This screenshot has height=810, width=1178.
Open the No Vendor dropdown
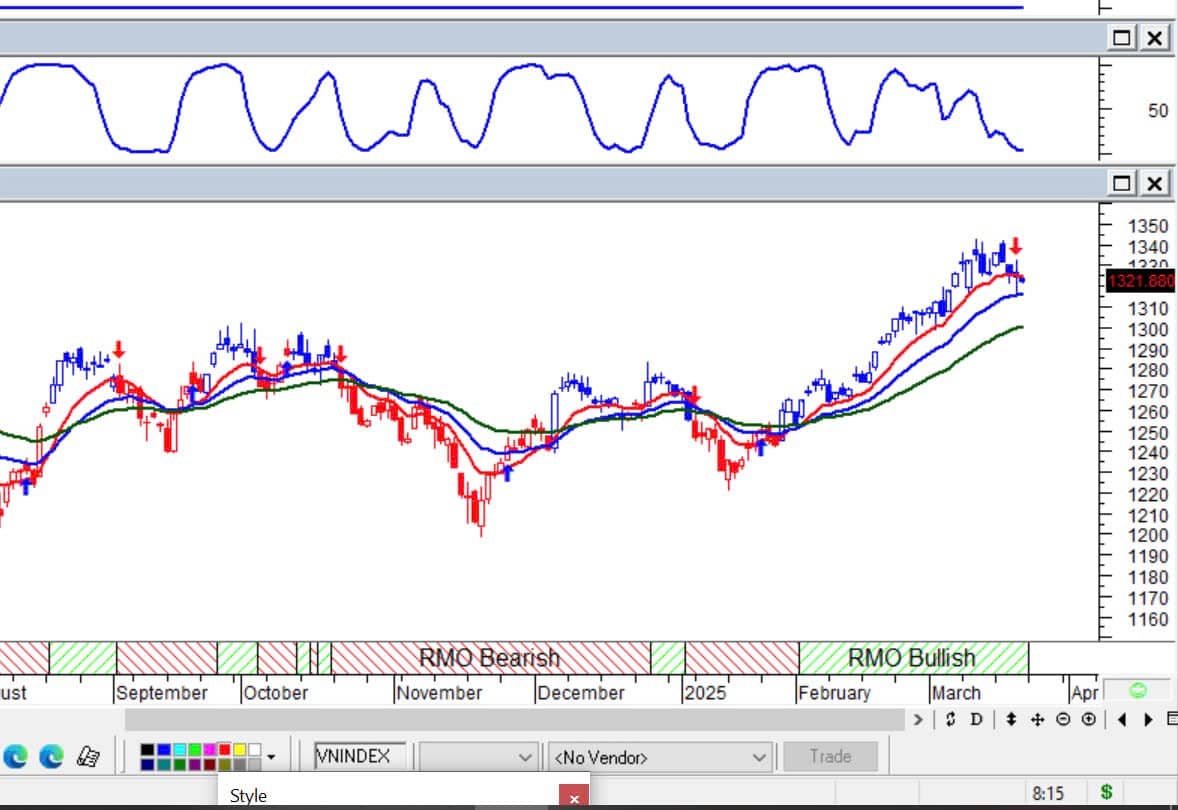pyautogui.click(x=660, y=757)
